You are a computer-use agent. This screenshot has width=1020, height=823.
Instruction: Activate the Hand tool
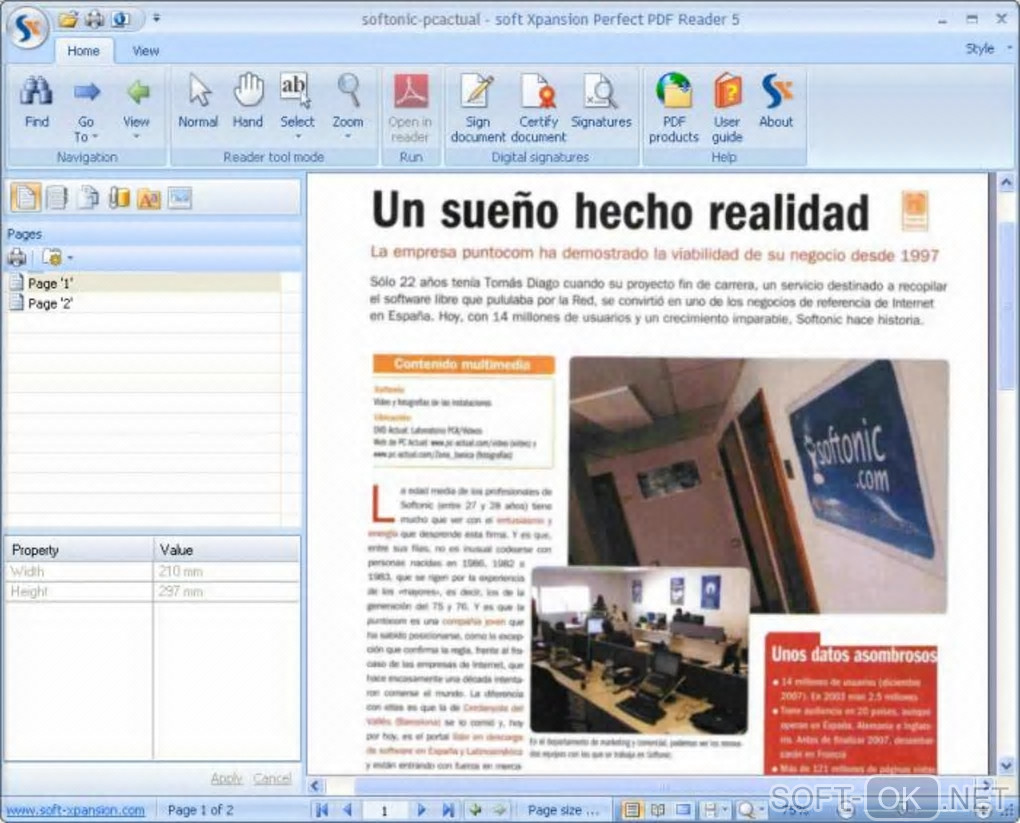pyautogui.click(x=248, y=101)
